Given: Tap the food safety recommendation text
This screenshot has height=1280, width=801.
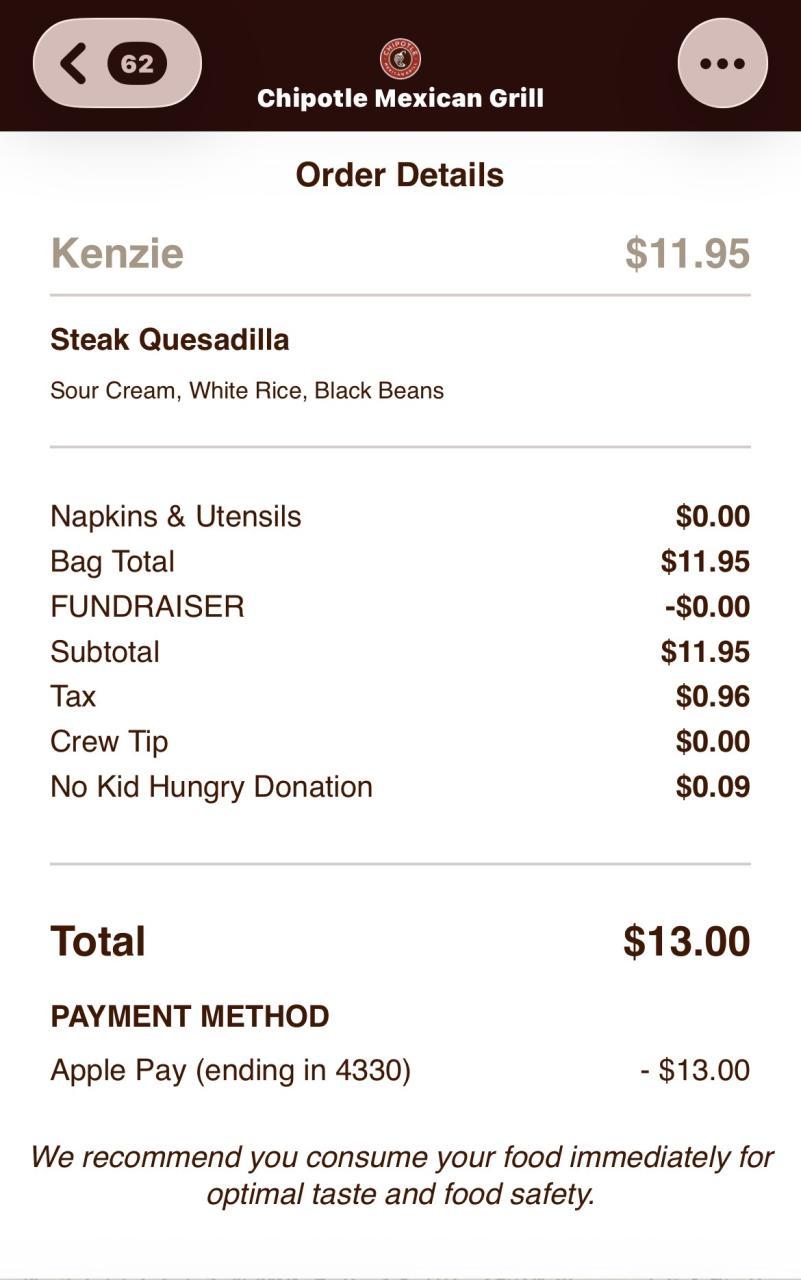Looking at the screenshot, I should [400, 1175].
